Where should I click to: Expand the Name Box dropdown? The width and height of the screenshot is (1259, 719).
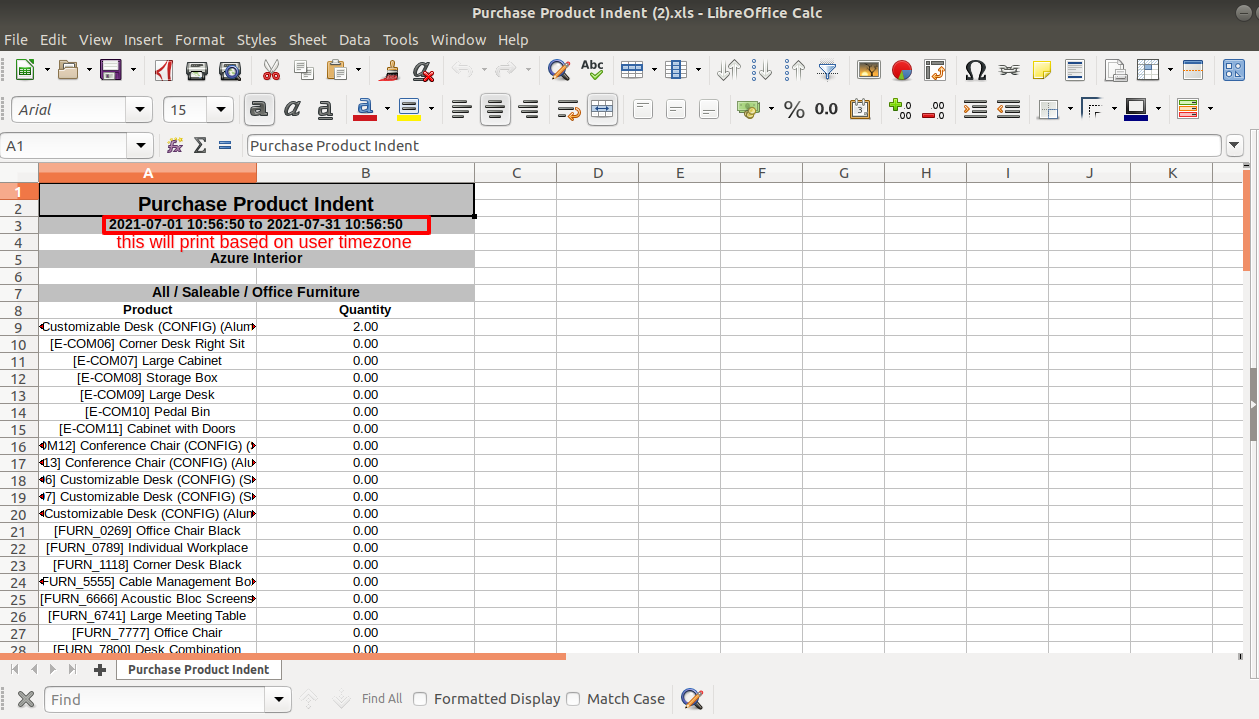click(141, 145)
